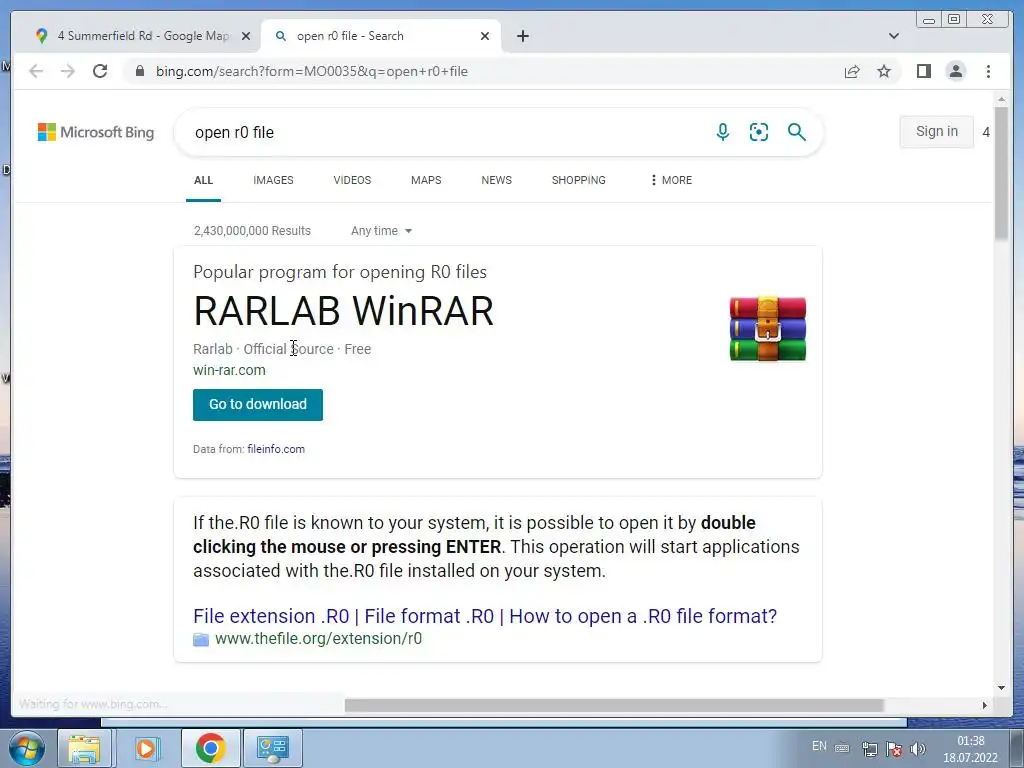
Task: Open the Chrome side panel icon
Action: pos(923,71)
